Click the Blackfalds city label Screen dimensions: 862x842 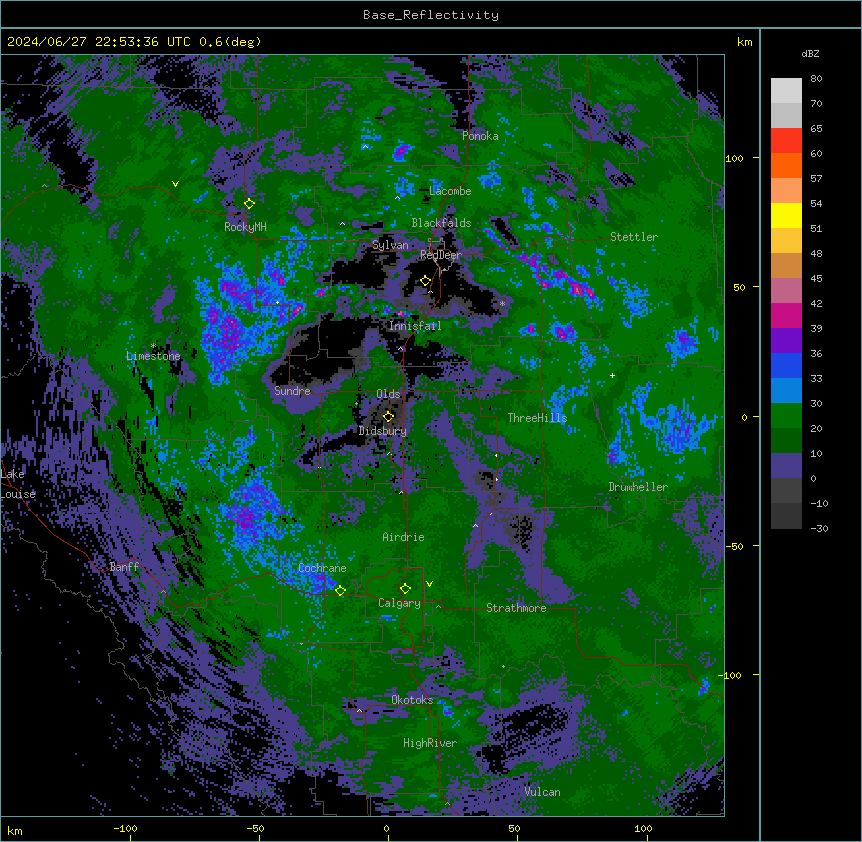(441, 223)
